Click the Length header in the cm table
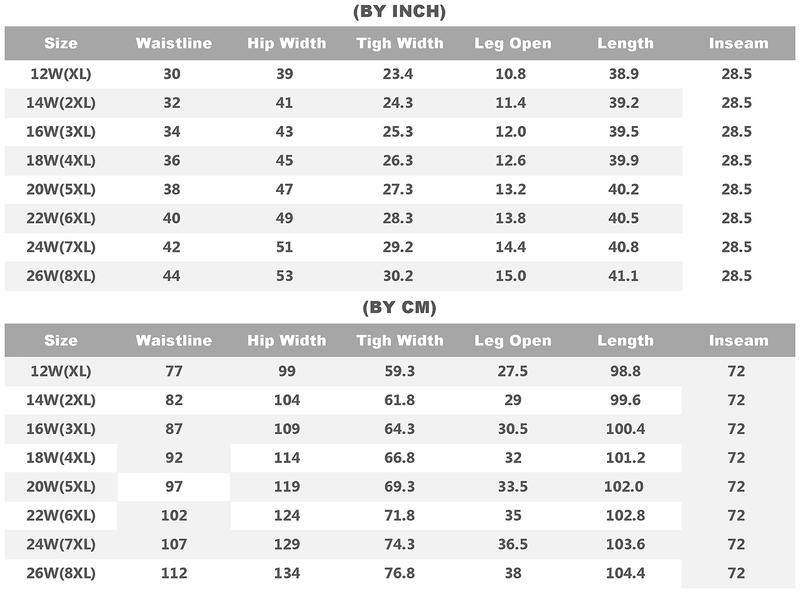This screenshot has width=800, height=593. (x=625, y=341)
